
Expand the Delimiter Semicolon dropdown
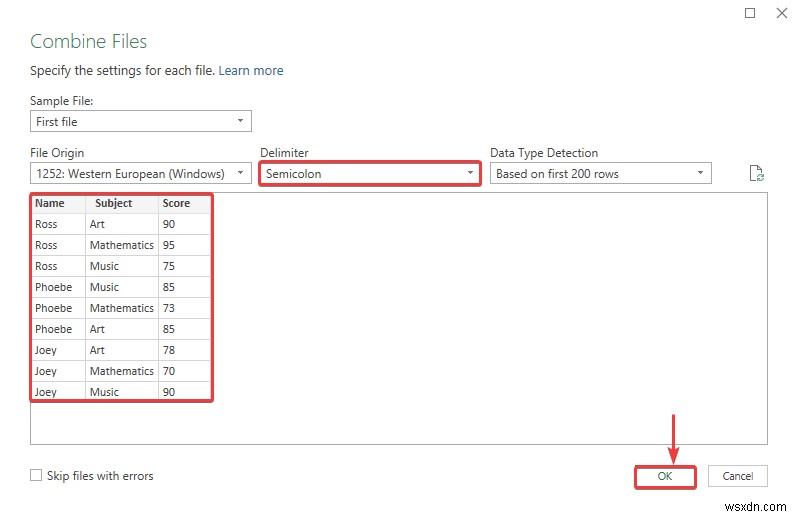tap(370, 174)
